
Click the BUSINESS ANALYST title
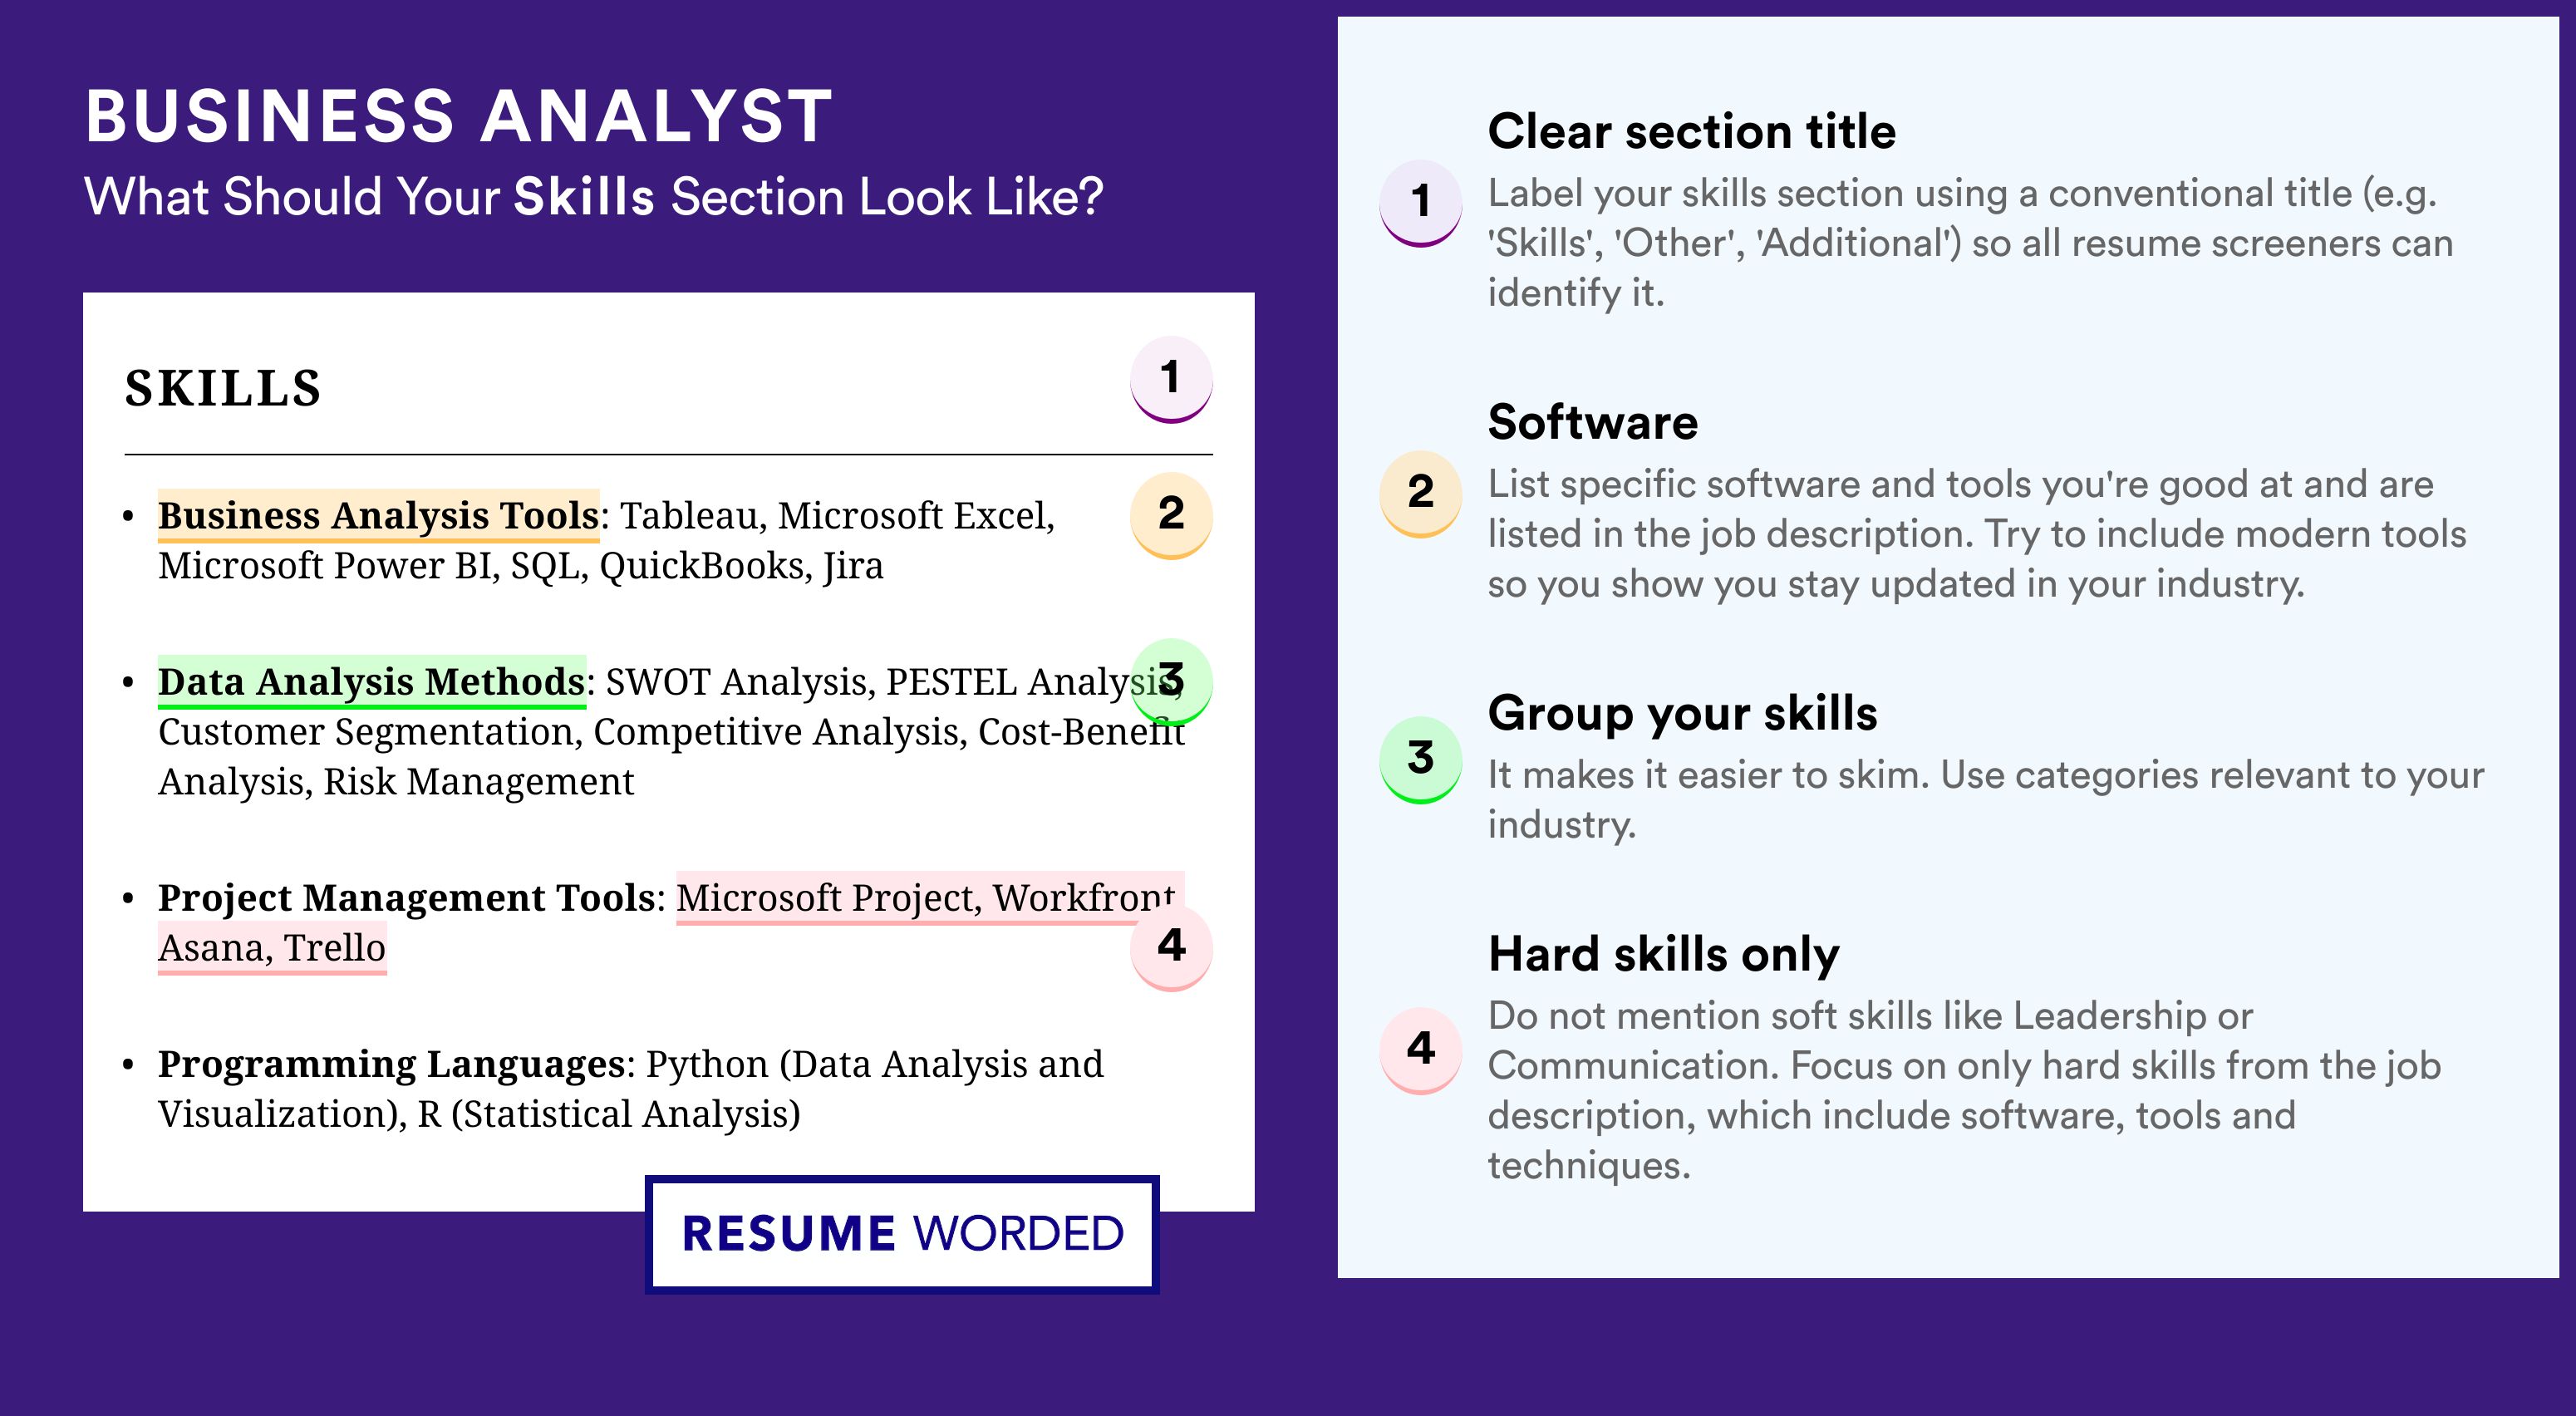(459, 117)
